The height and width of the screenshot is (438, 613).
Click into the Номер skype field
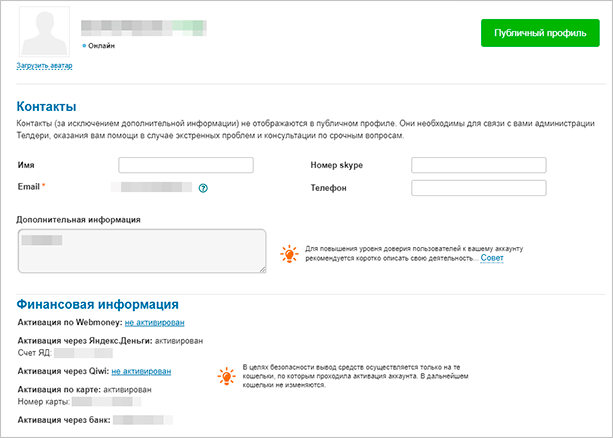[x=479, y=165]
